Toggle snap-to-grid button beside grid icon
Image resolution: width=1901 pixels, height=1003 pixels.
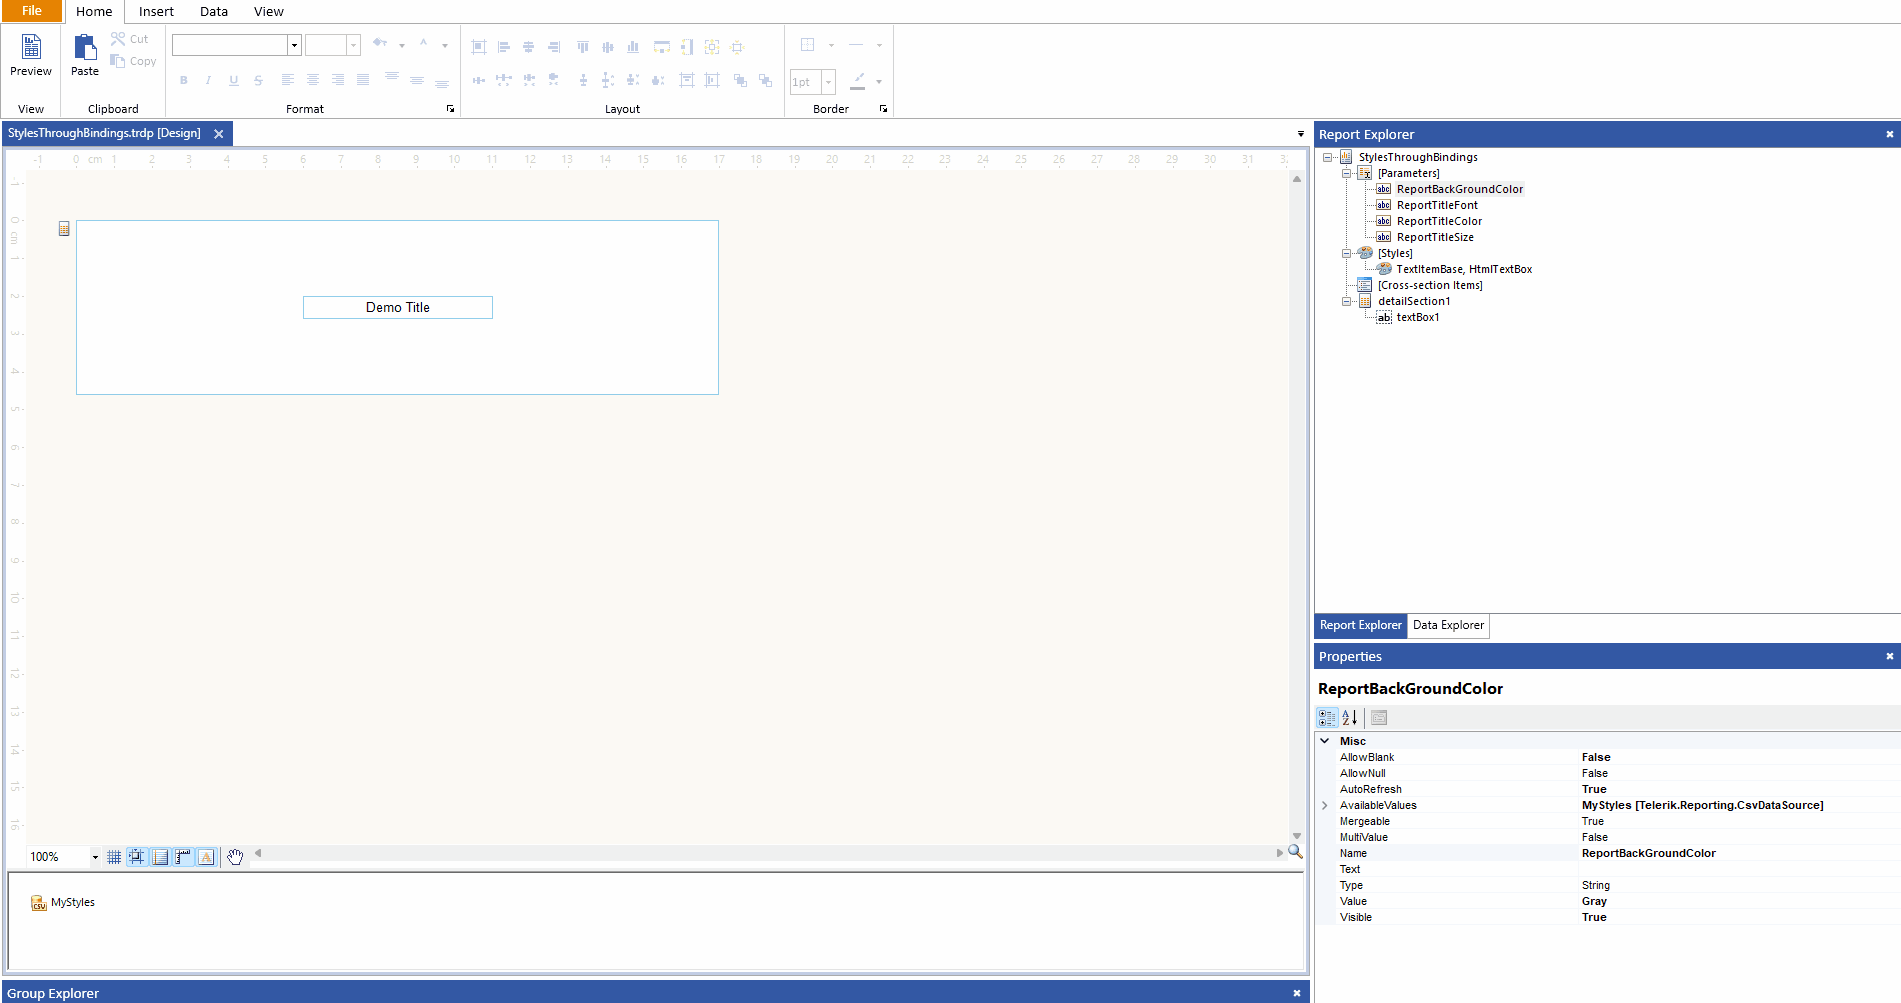coord(137,857)
